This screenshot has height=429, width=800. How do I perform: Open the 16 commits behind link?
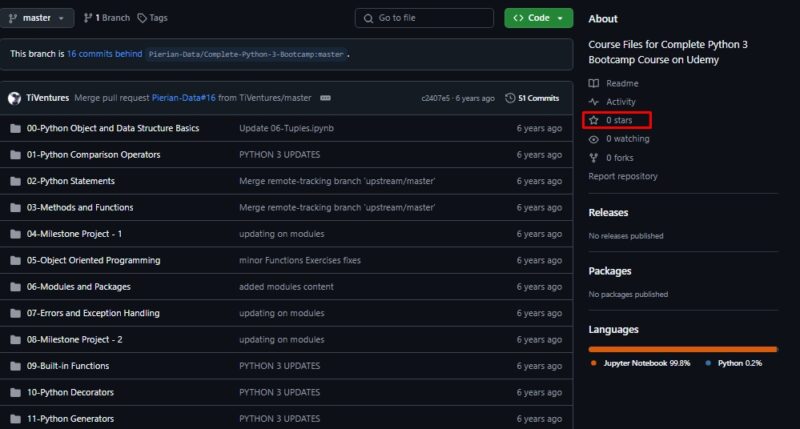coord(105,54)
